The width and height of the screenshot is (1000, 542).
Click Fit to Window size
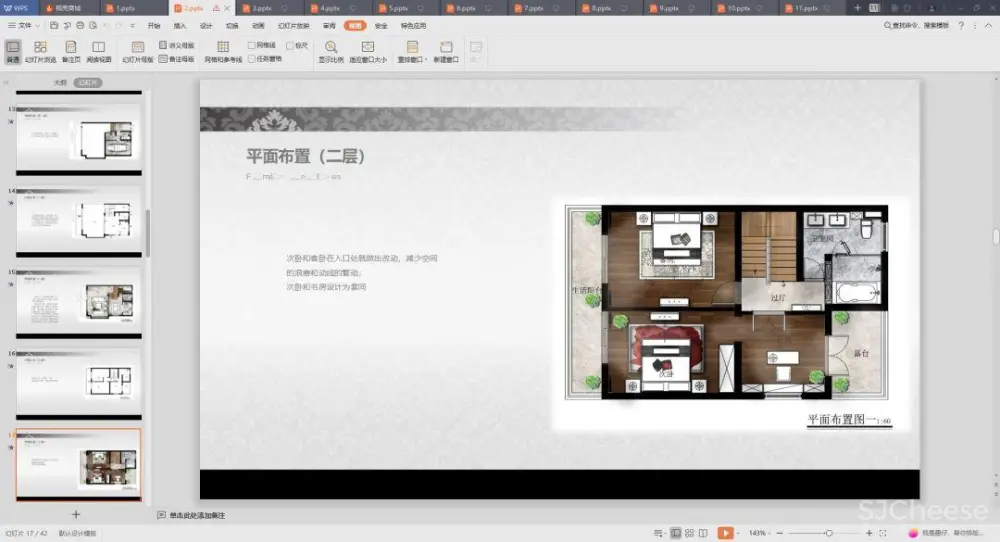(368, 51)
